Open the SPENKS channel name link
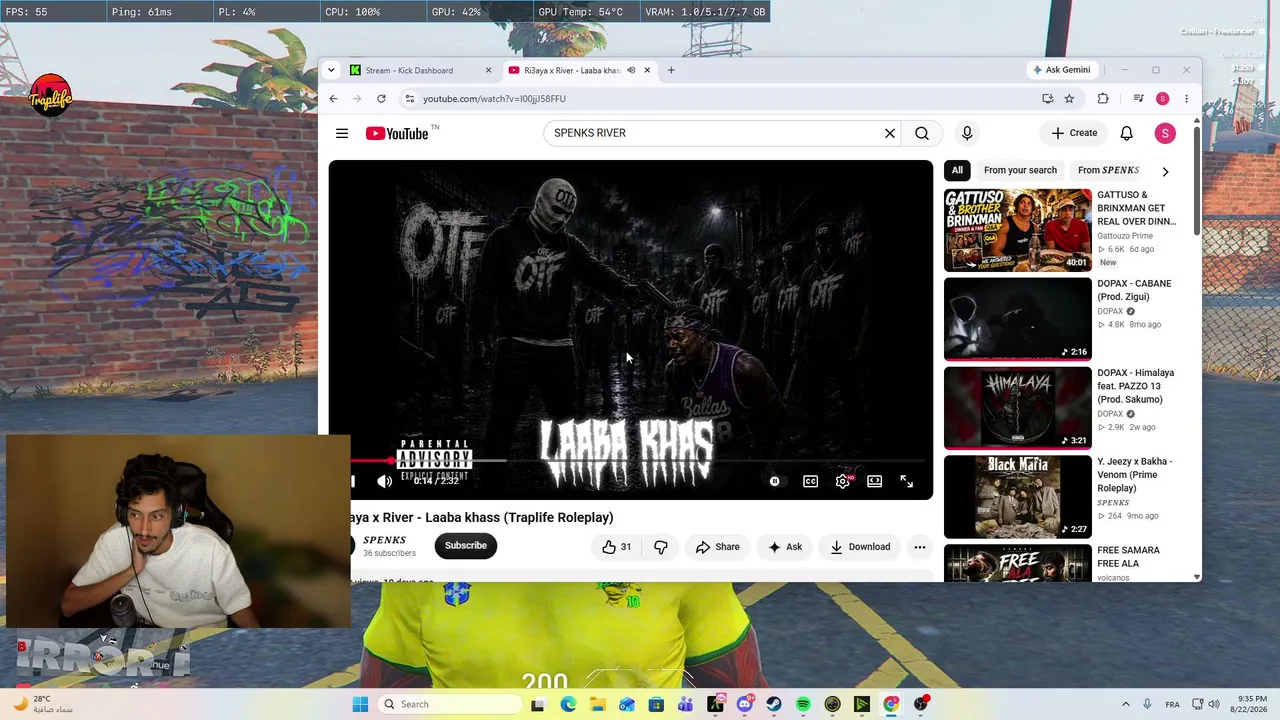 point(384,540)
